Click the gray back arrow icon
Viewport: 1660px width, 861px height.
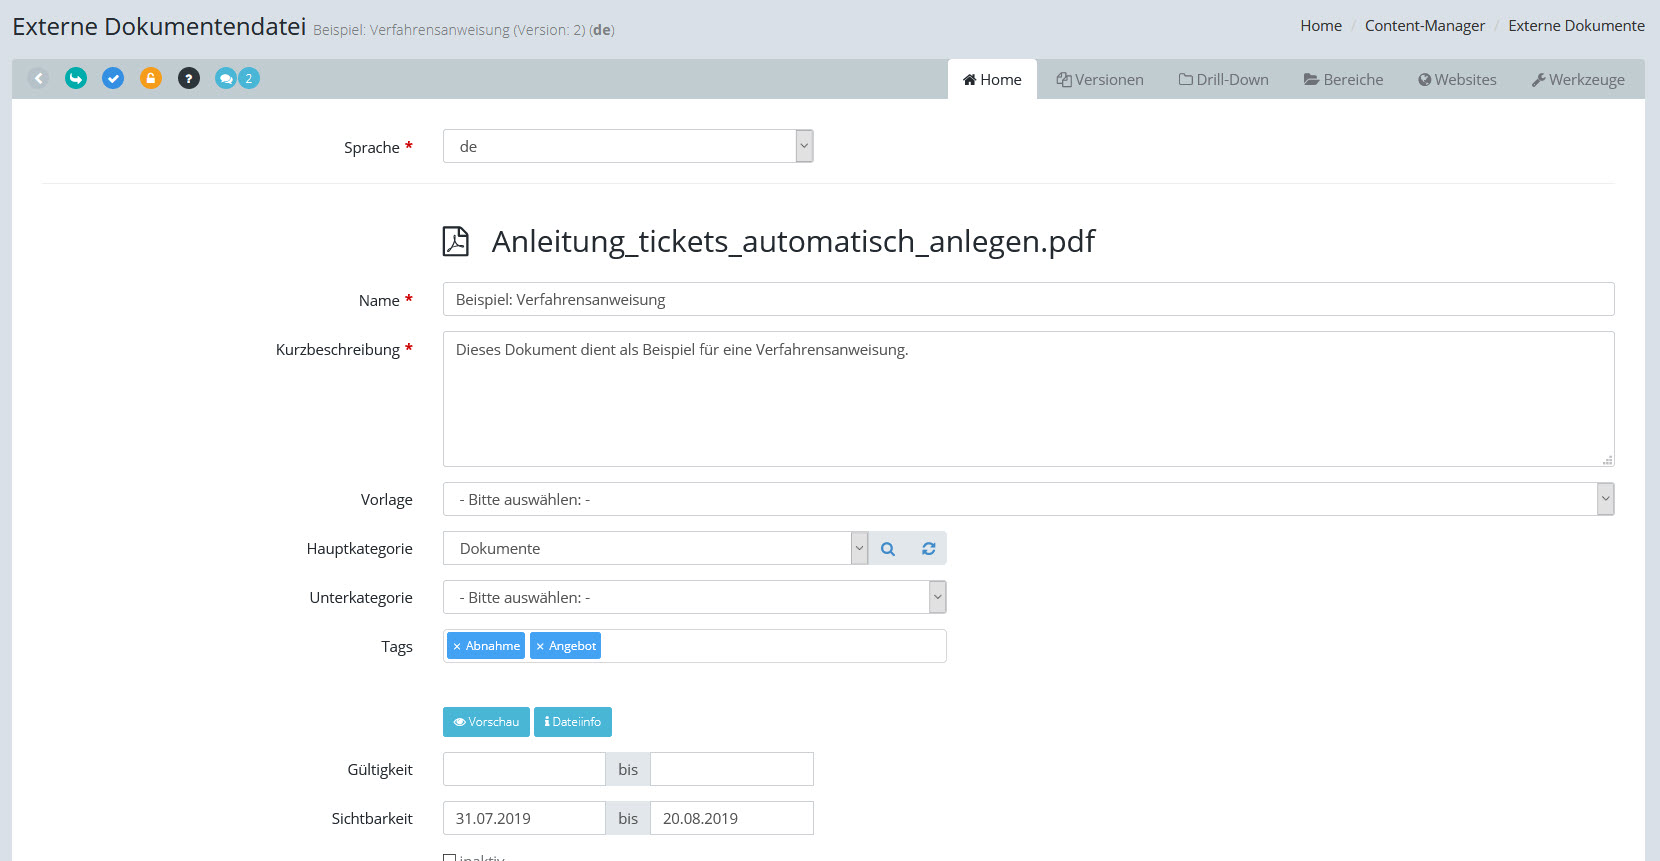point(38,78)
